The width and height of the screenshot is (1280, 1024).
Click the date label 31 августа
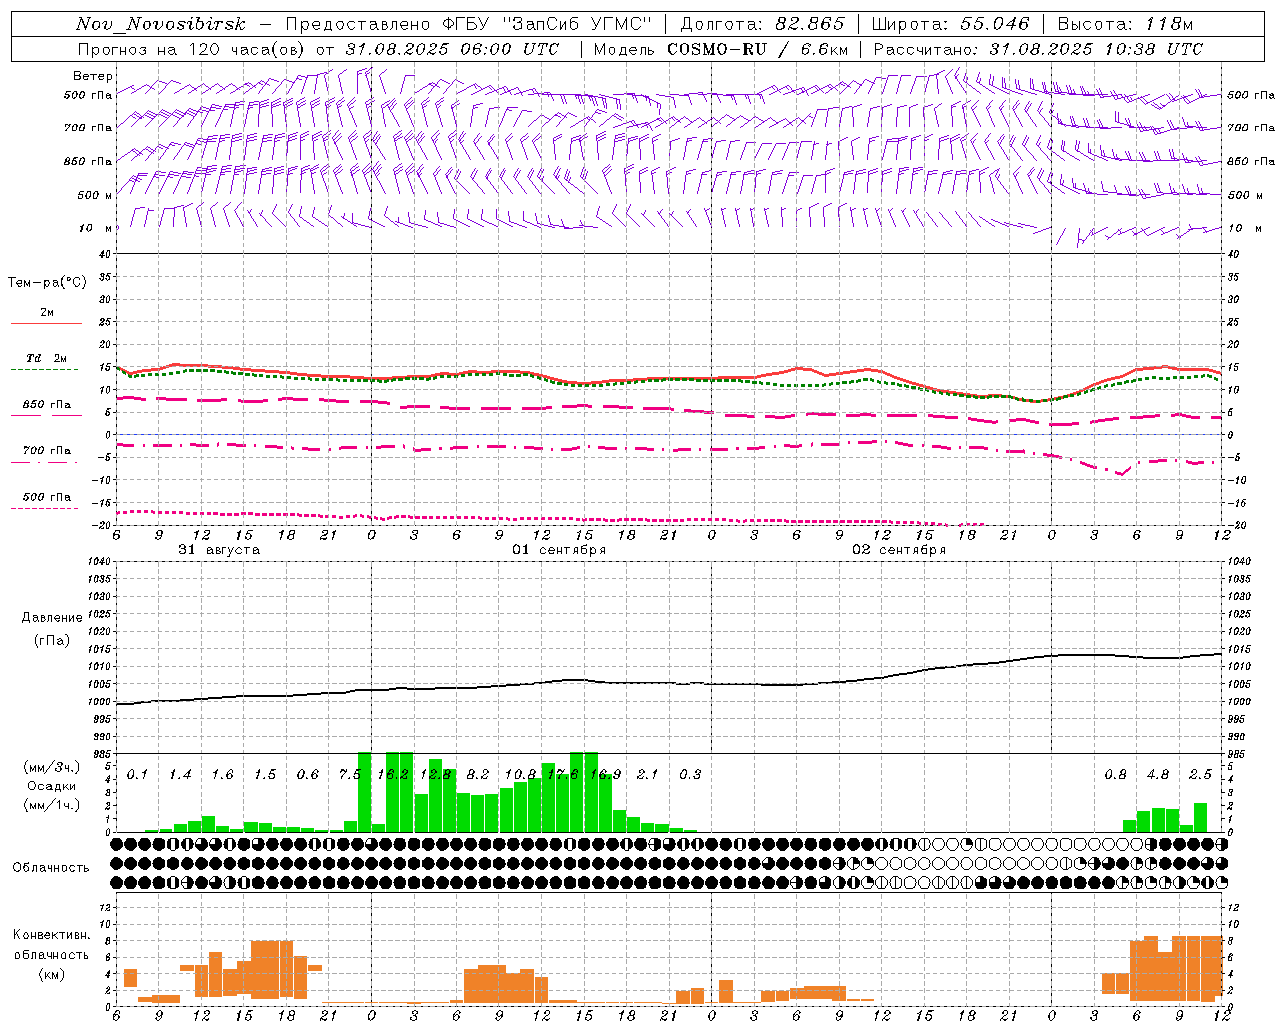pyautogui.click(x=219, y=550)
